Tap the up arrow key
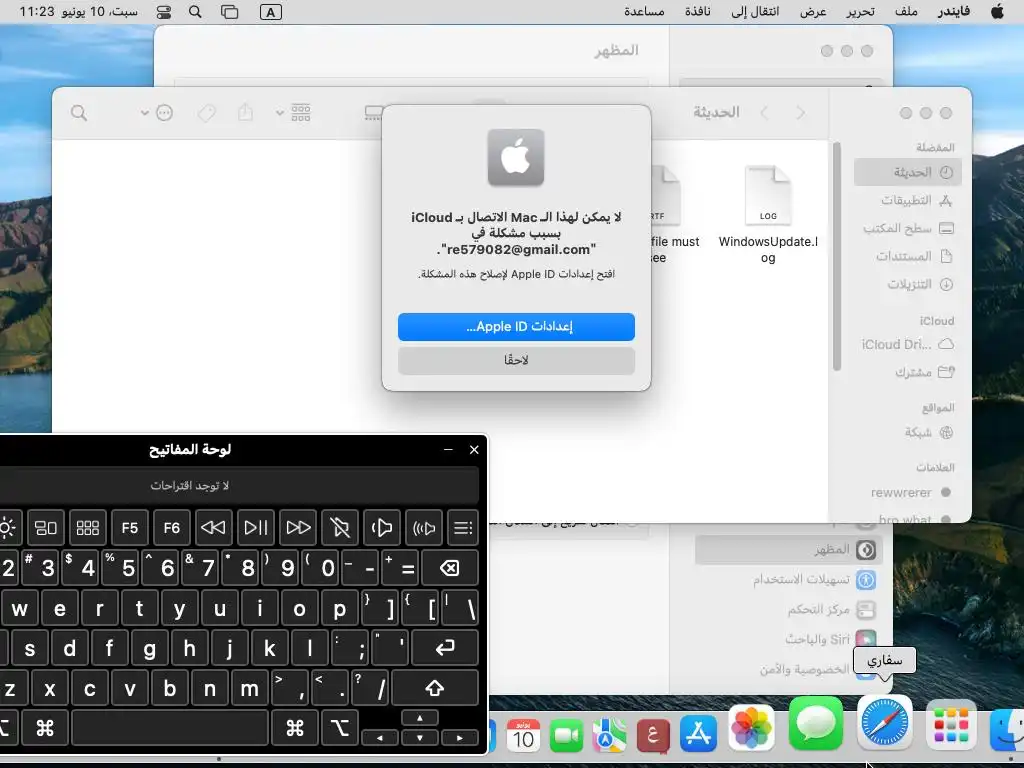 tap(419, 718)
